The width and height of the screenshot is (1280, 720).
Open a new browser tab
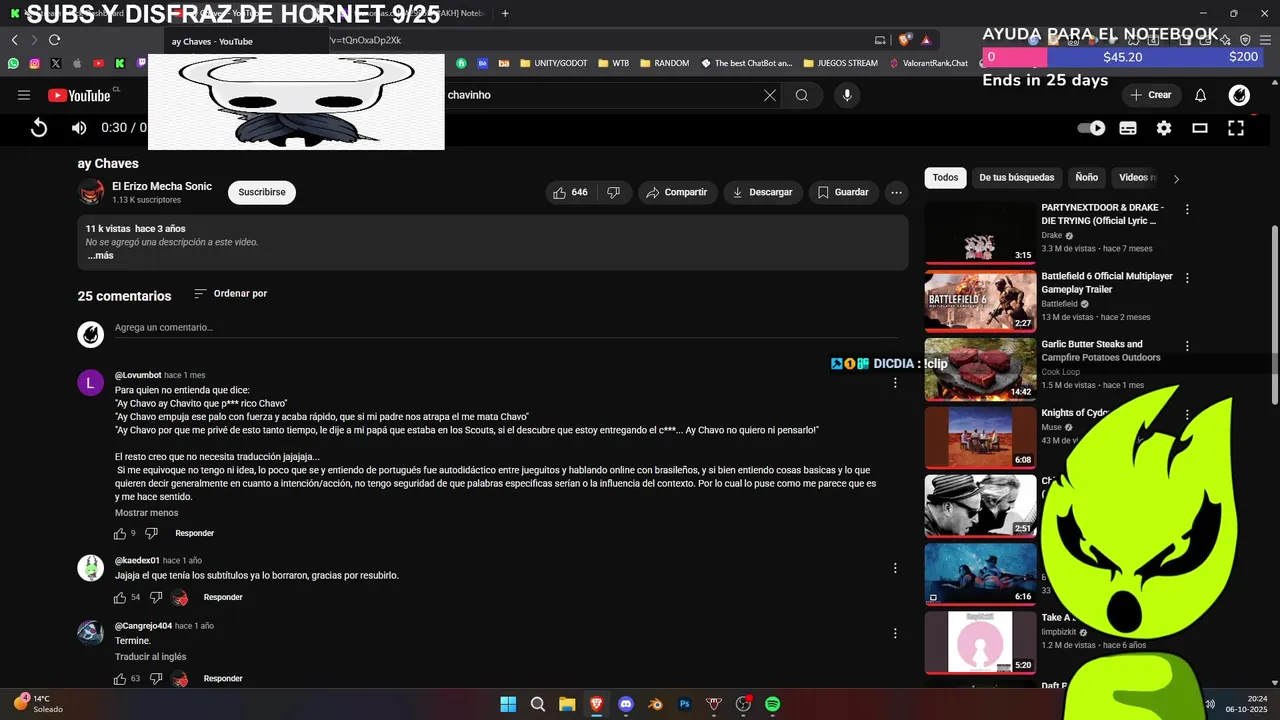click(x=505, y=13)
